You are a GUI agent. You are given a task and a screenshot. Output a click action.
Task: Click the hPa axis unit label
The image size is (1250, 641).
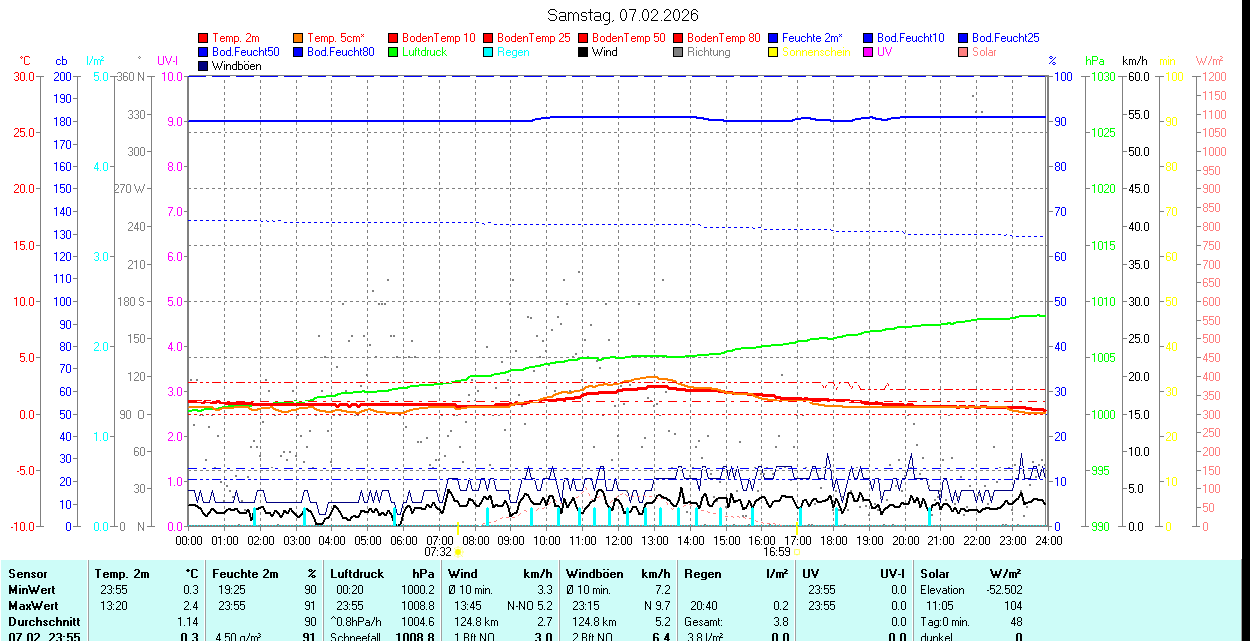tap(1096, 61)
